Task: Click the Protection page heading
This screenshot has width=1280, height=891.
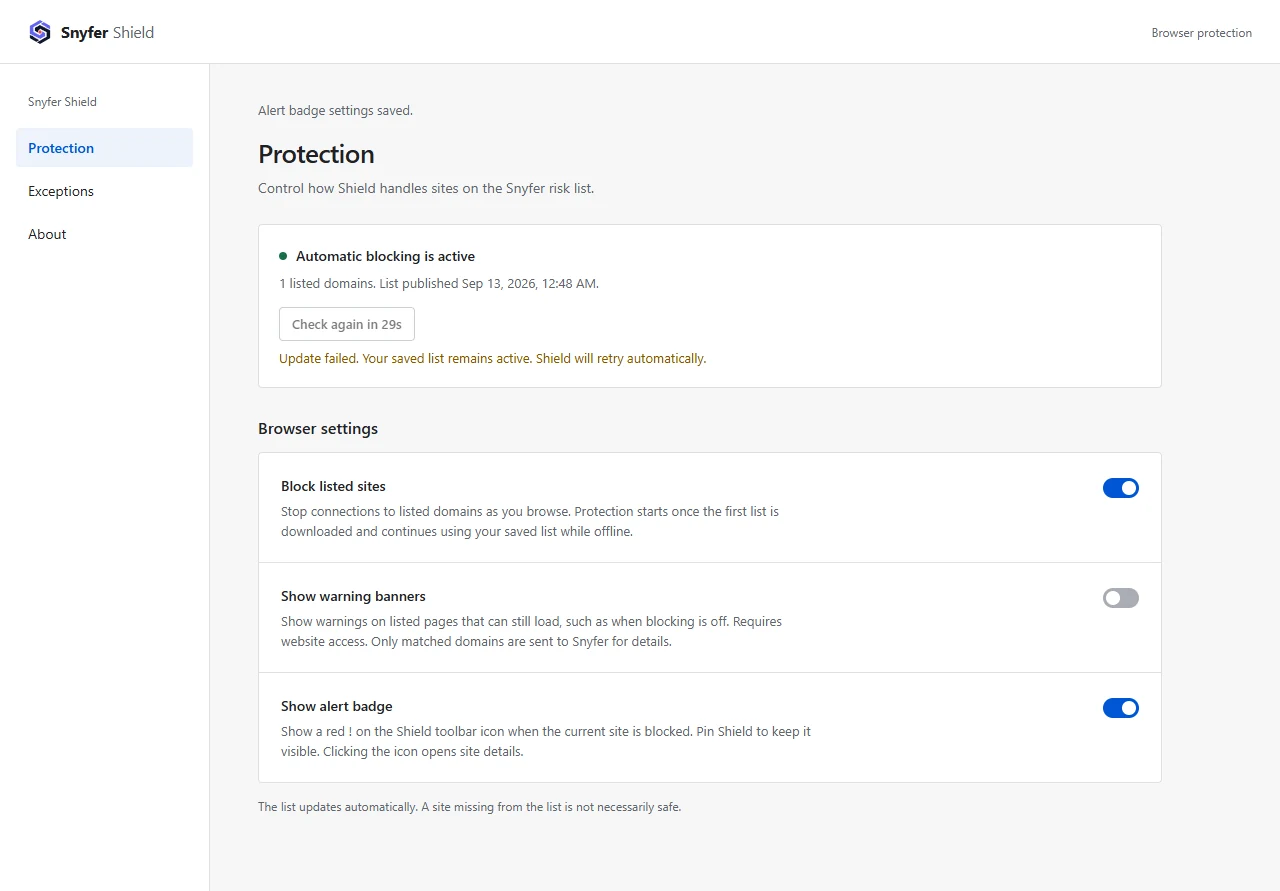Action: 316,154
